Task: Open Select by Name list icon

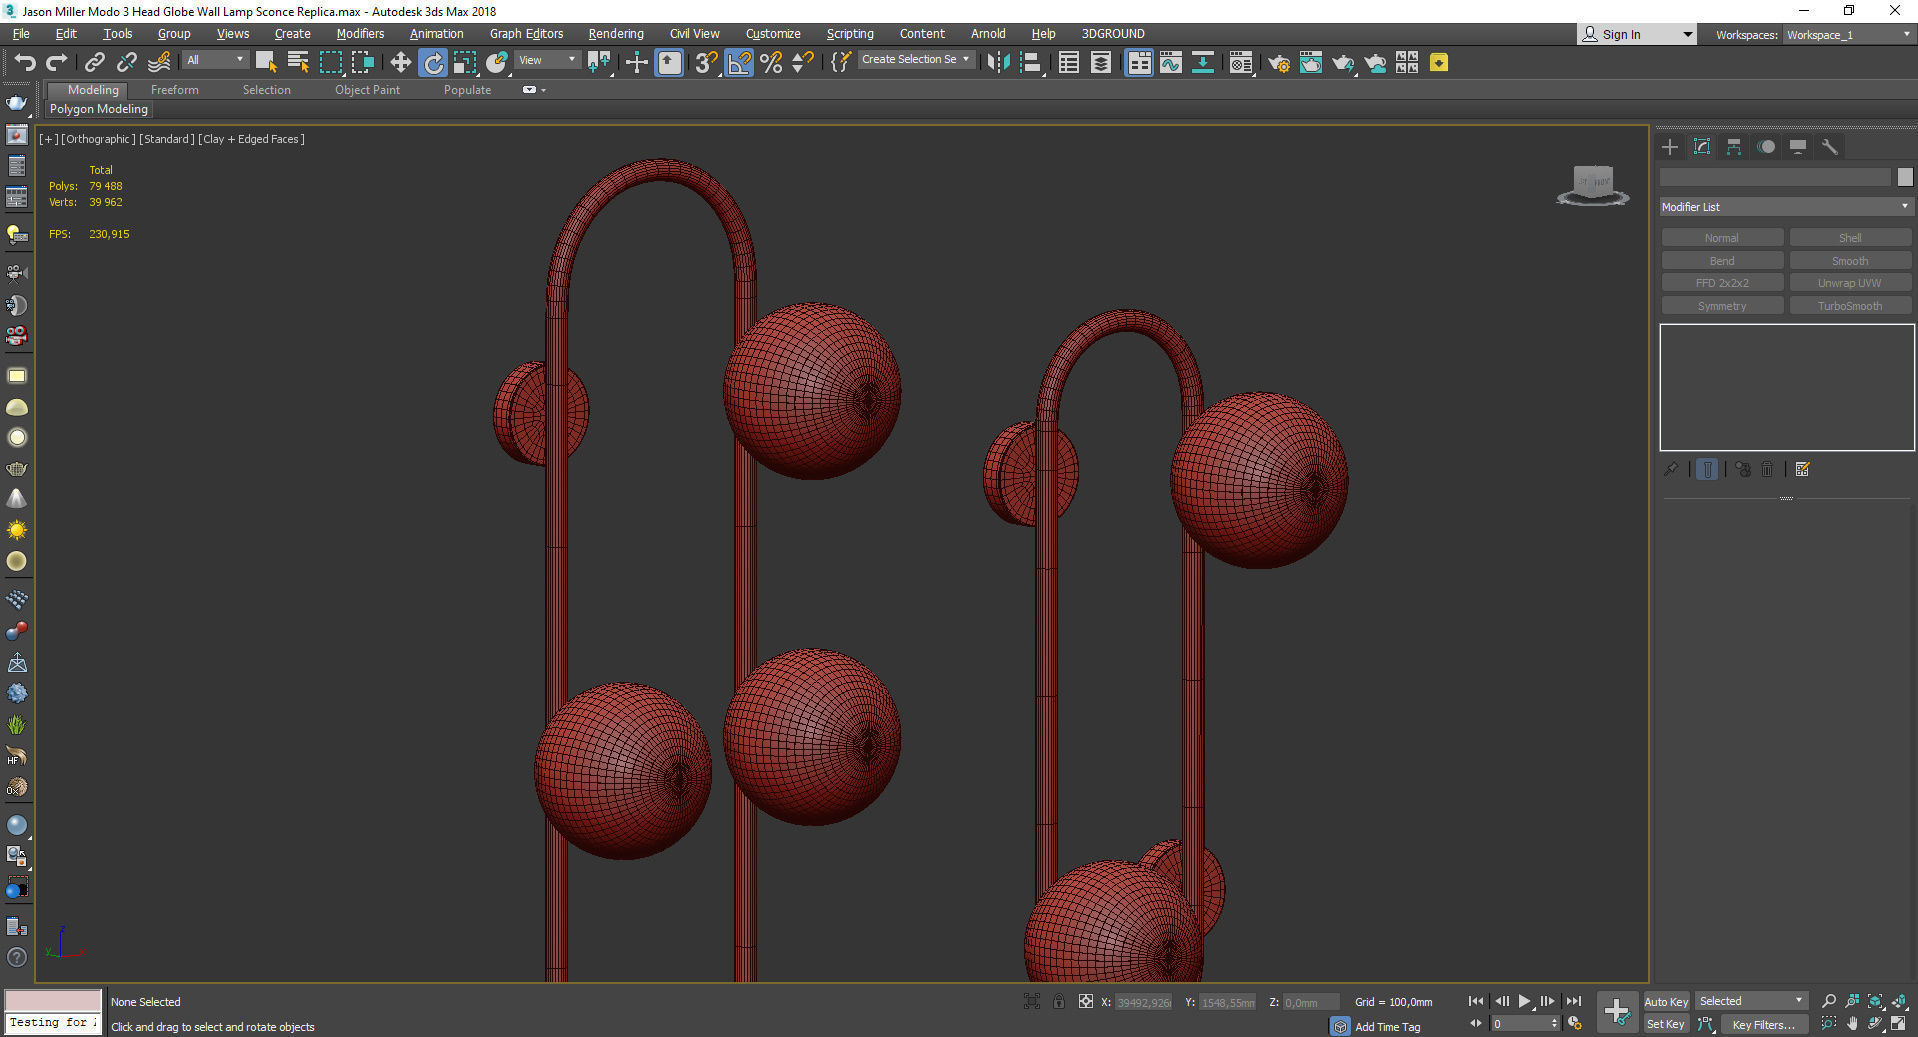Action: point(298,63)
